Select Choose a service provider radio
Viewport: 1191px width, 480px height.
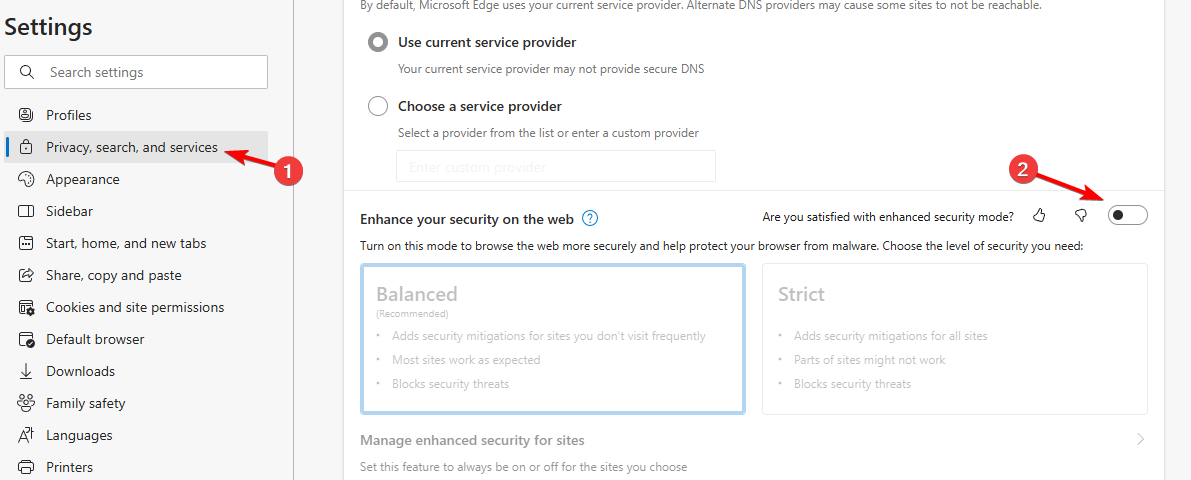pyautogui.click(x=378, y=106)
